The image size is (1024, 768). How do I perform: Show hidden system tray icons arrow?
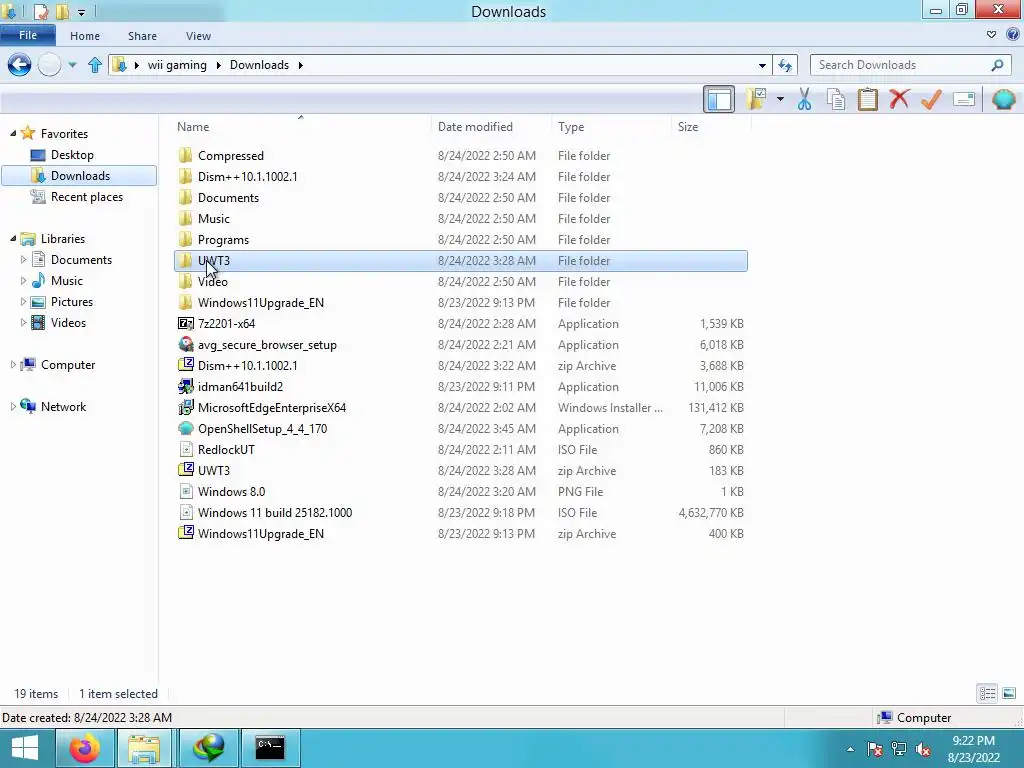pyautogui.click(x=850, y=749)
